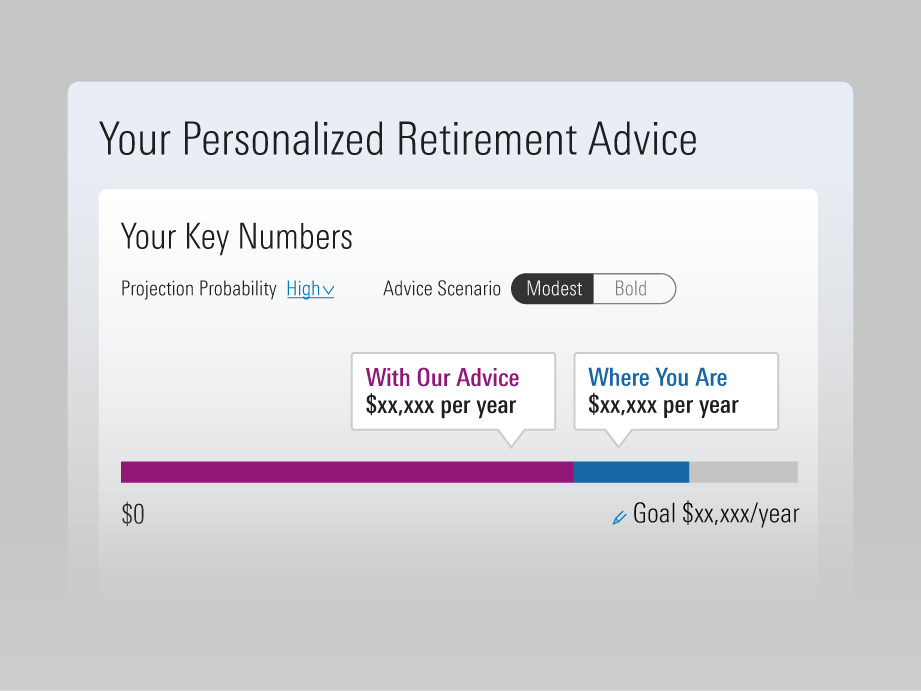Image resolution: width=921 pixels, height=691 pixels.
Task: Open the High projection probability dropdown
Action: [309, 289]
